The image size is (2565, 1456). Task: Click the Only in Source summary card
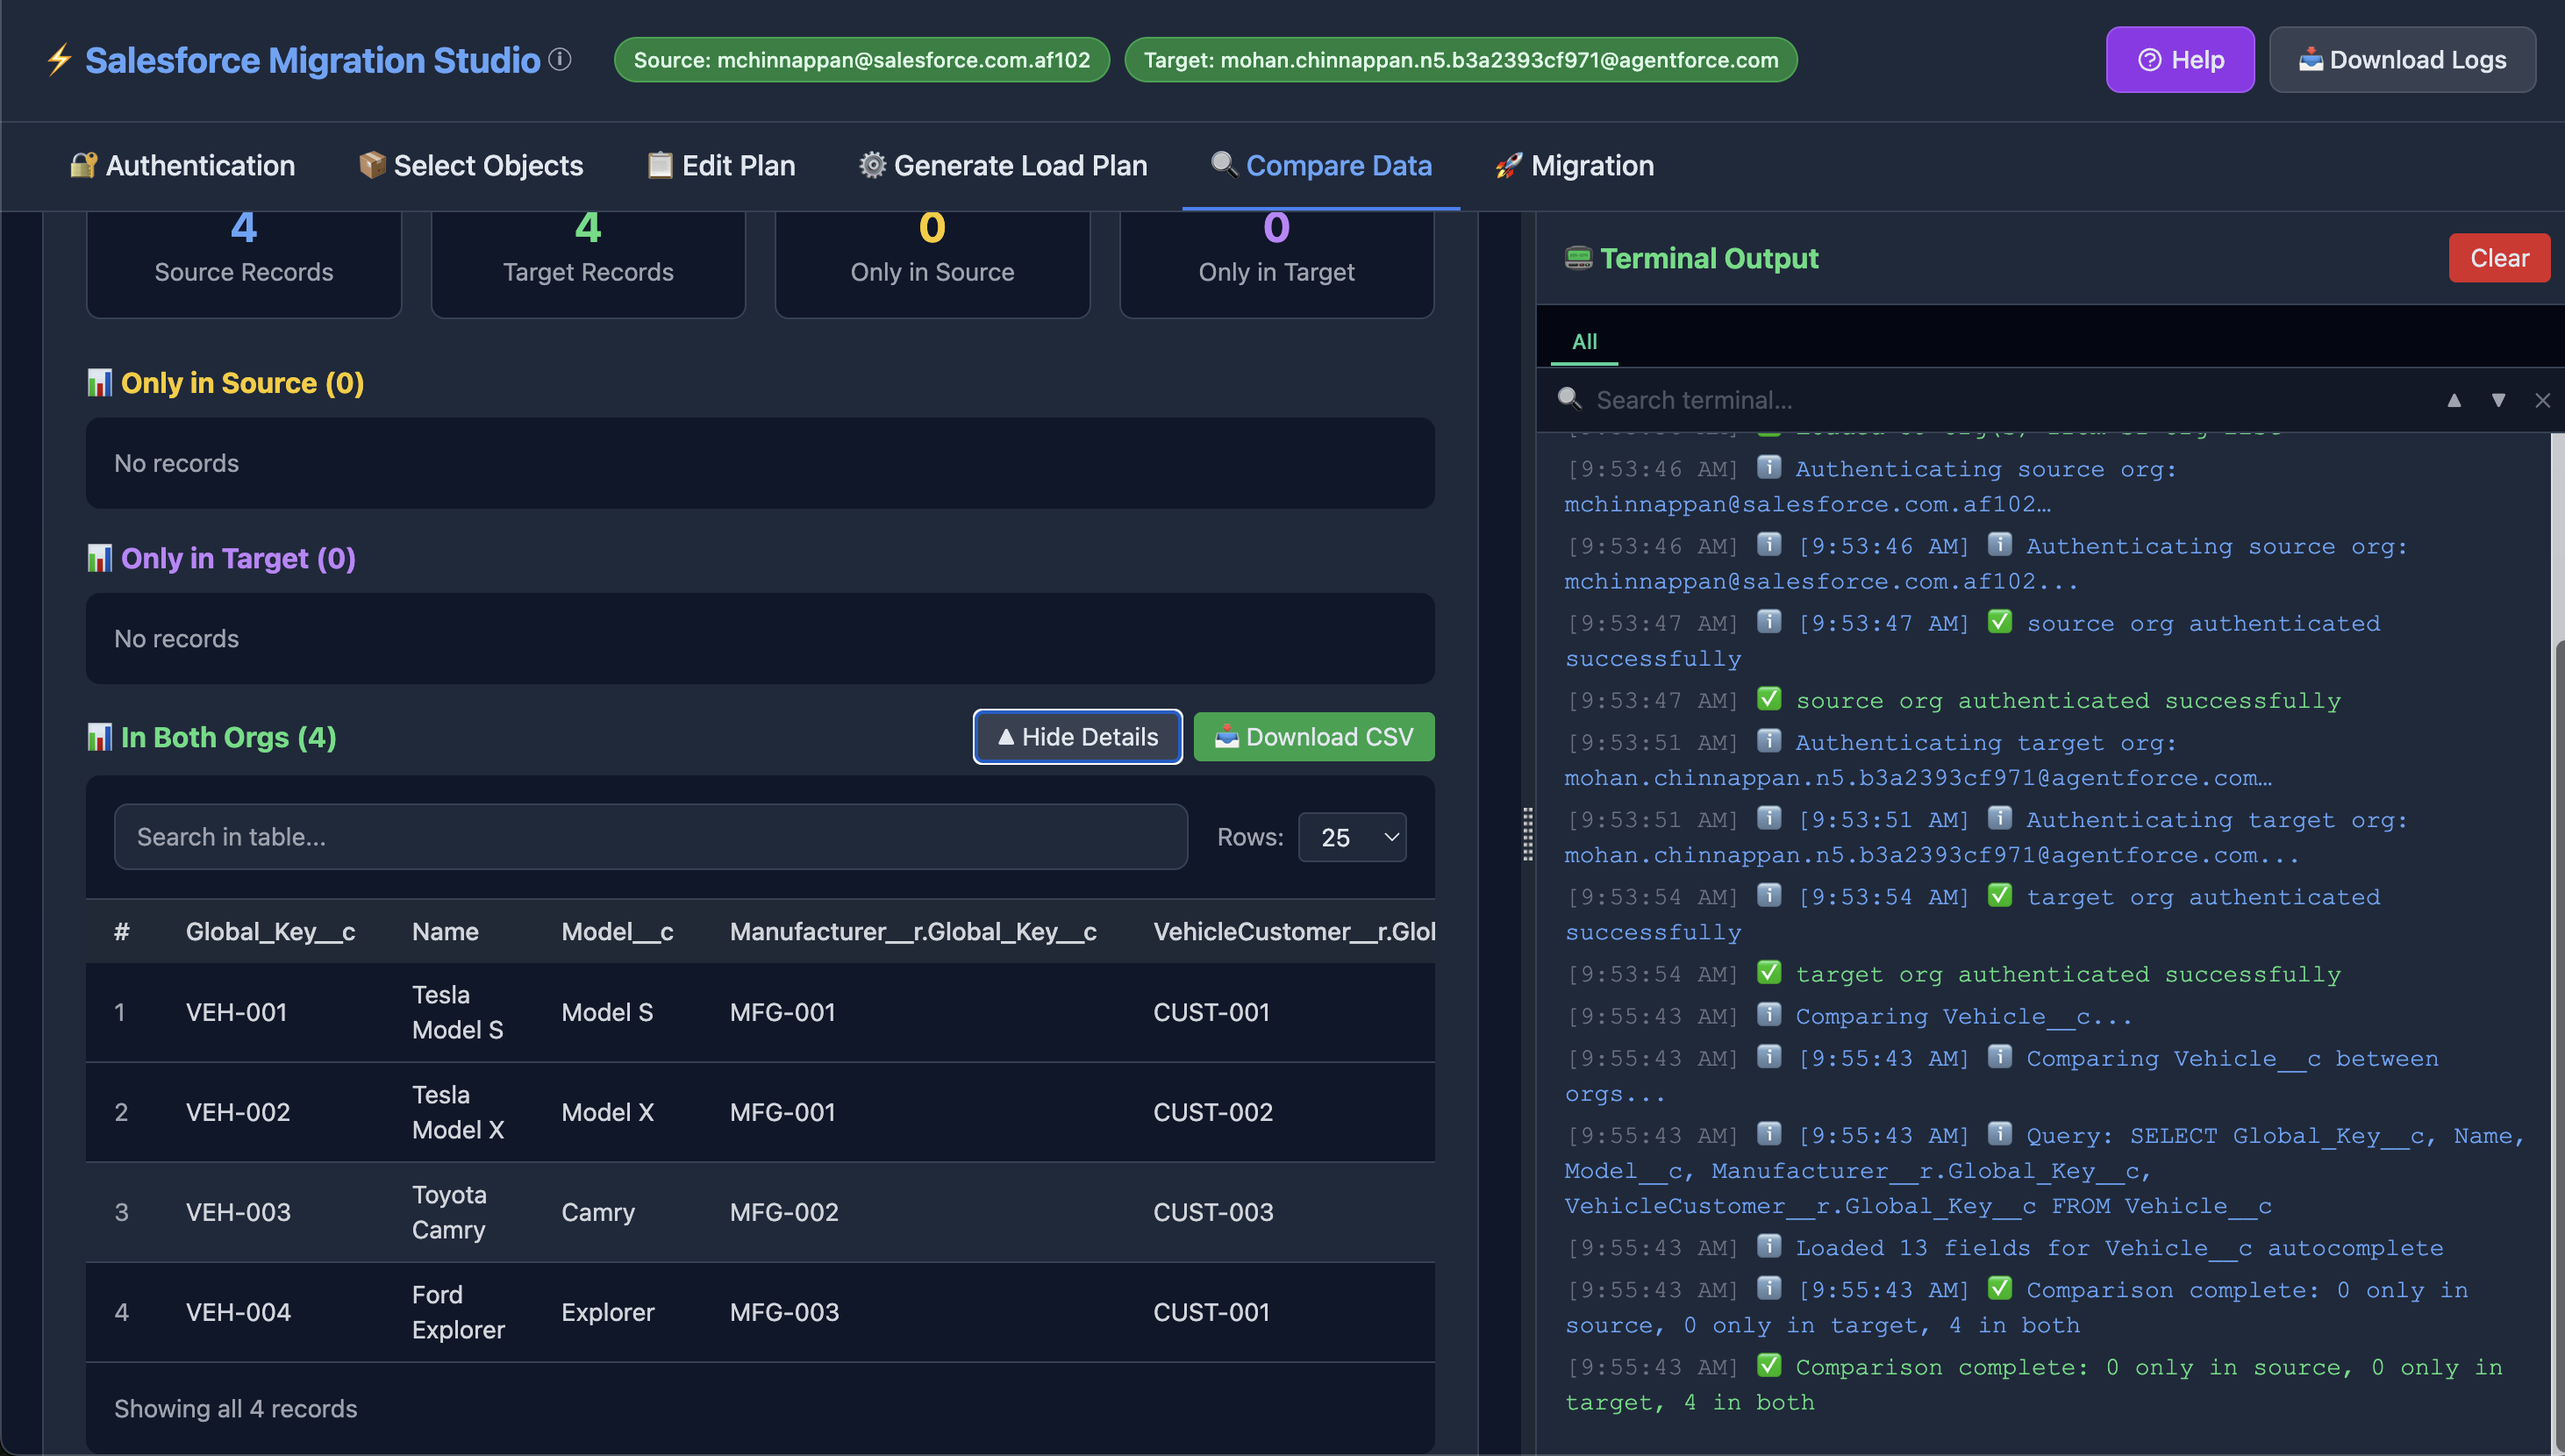coord(932,264)
